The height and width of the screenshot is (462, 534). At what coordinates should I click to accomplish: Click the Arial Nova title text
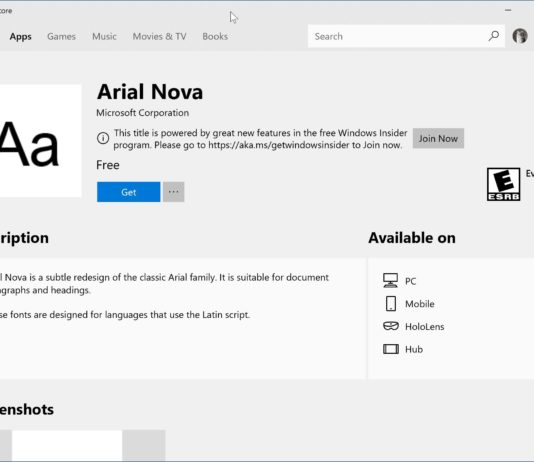click(150, 92)
